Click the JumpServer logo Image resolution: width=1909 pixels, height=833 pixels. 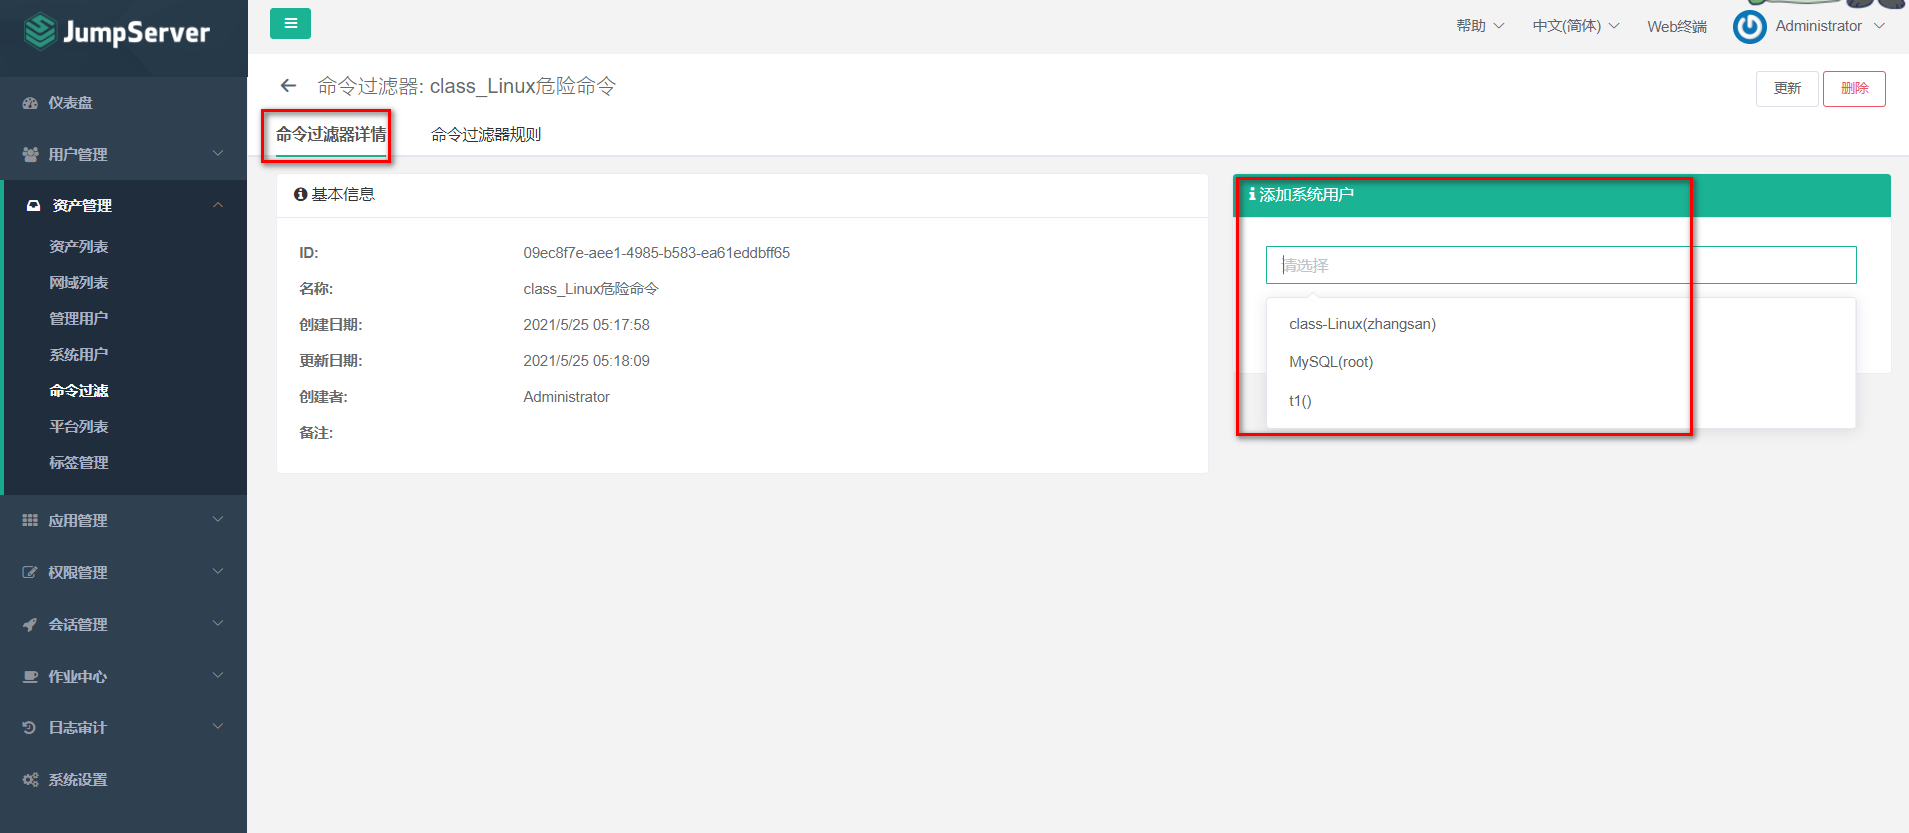(x=117, y=32)
